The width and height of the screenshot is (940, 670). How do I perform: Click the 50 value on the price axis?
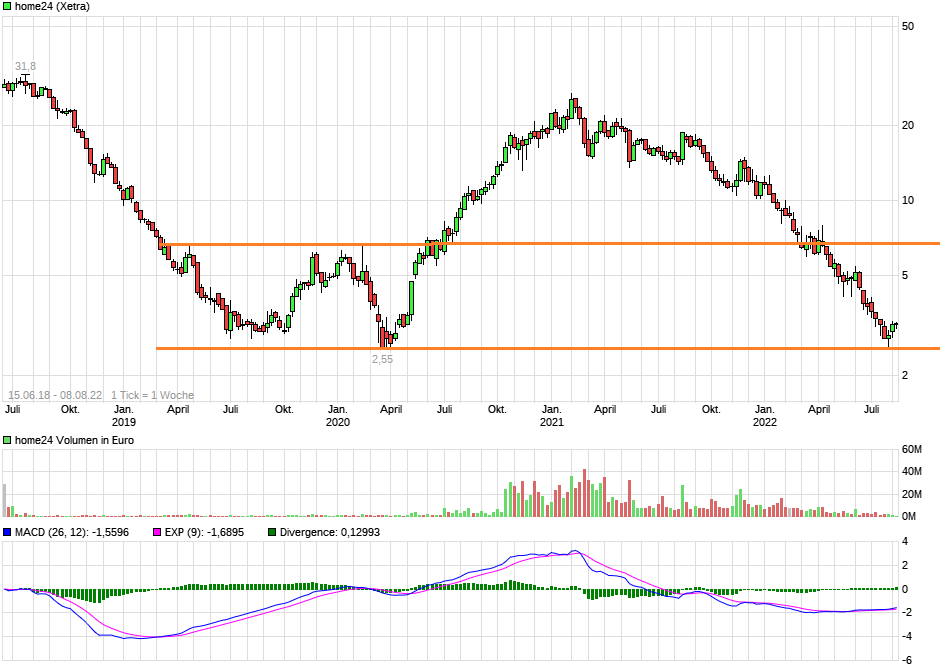tap(906, 28)
